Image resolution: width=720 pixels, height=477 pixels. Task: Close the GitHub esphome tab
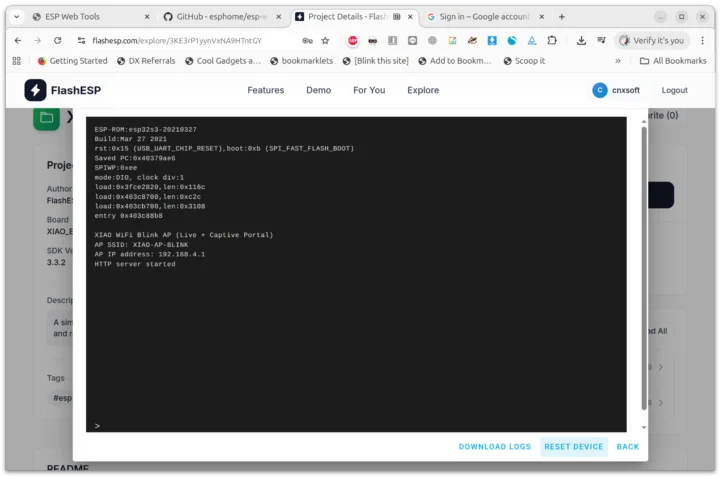click(x=279, y=17)
